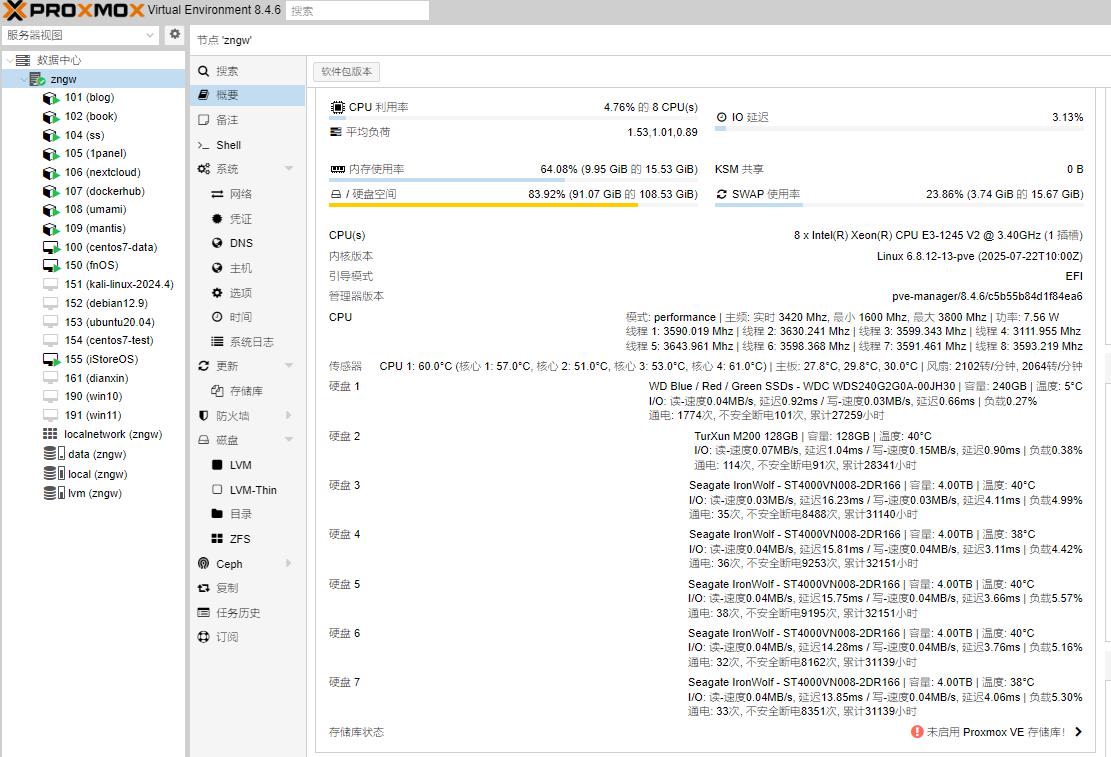This screenshot has width=1111, height=757.
Task: Open Shell console for the node
Action: click(x=229, y=145)
